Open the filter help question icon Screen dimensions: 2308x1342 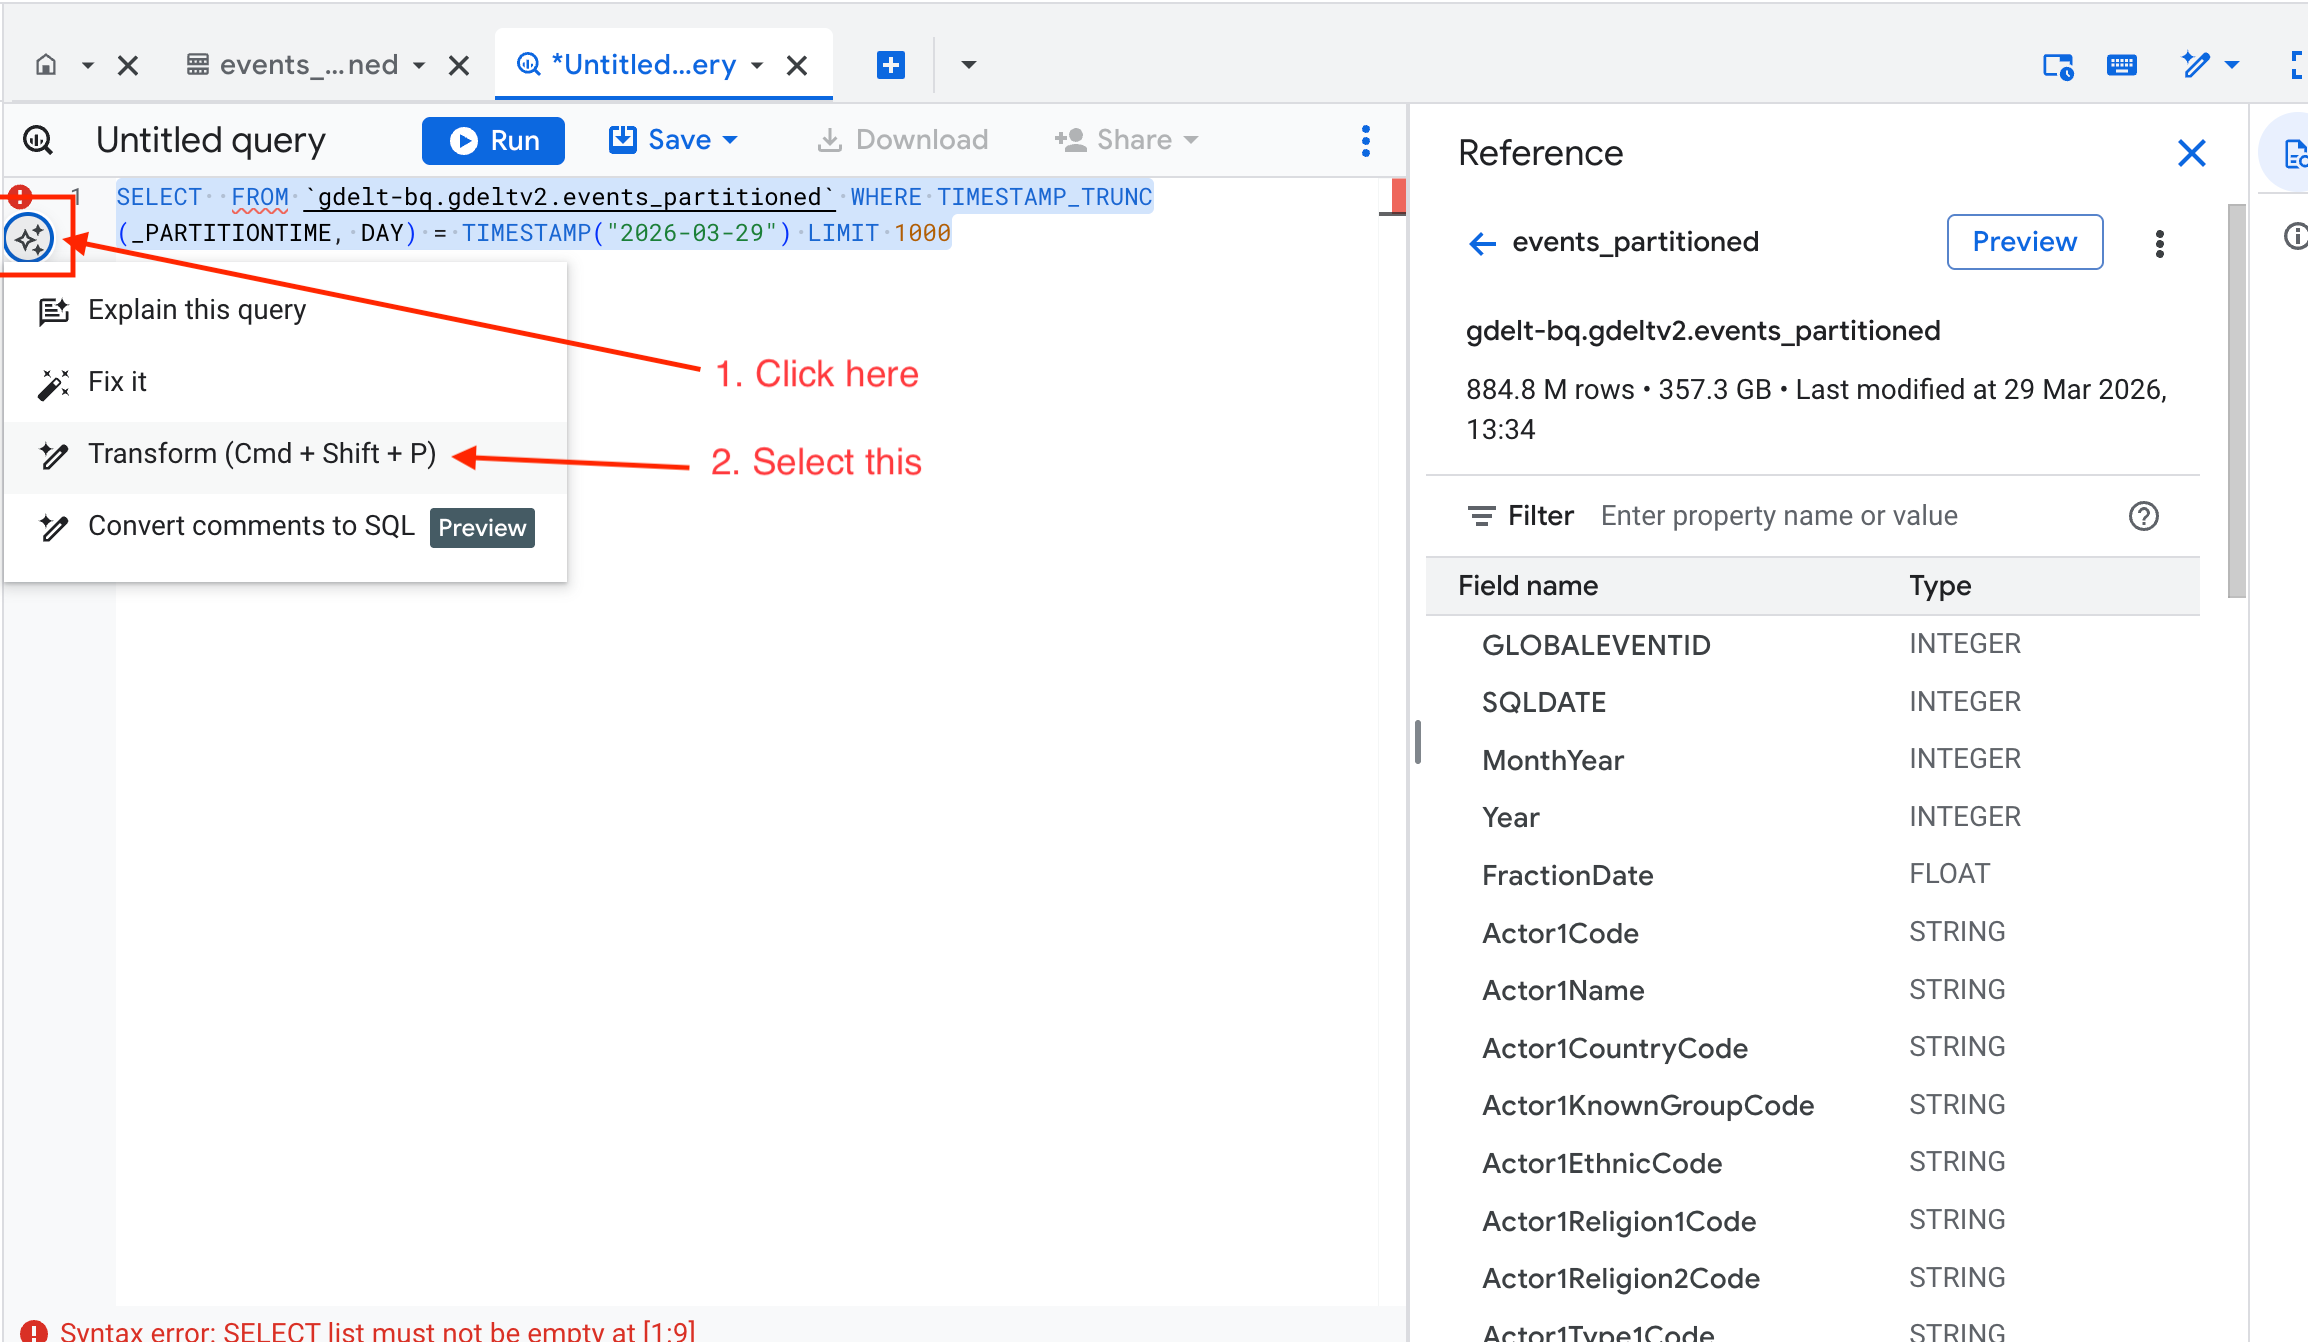2144,516
